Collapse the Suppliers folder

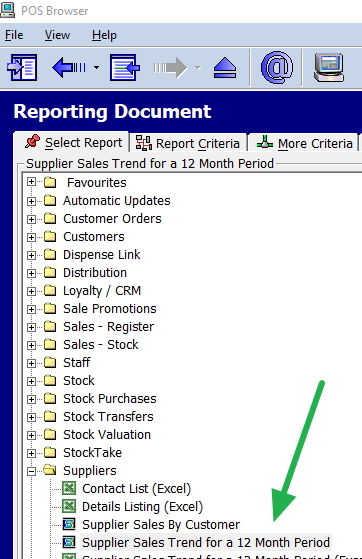(x=31, y=471)
